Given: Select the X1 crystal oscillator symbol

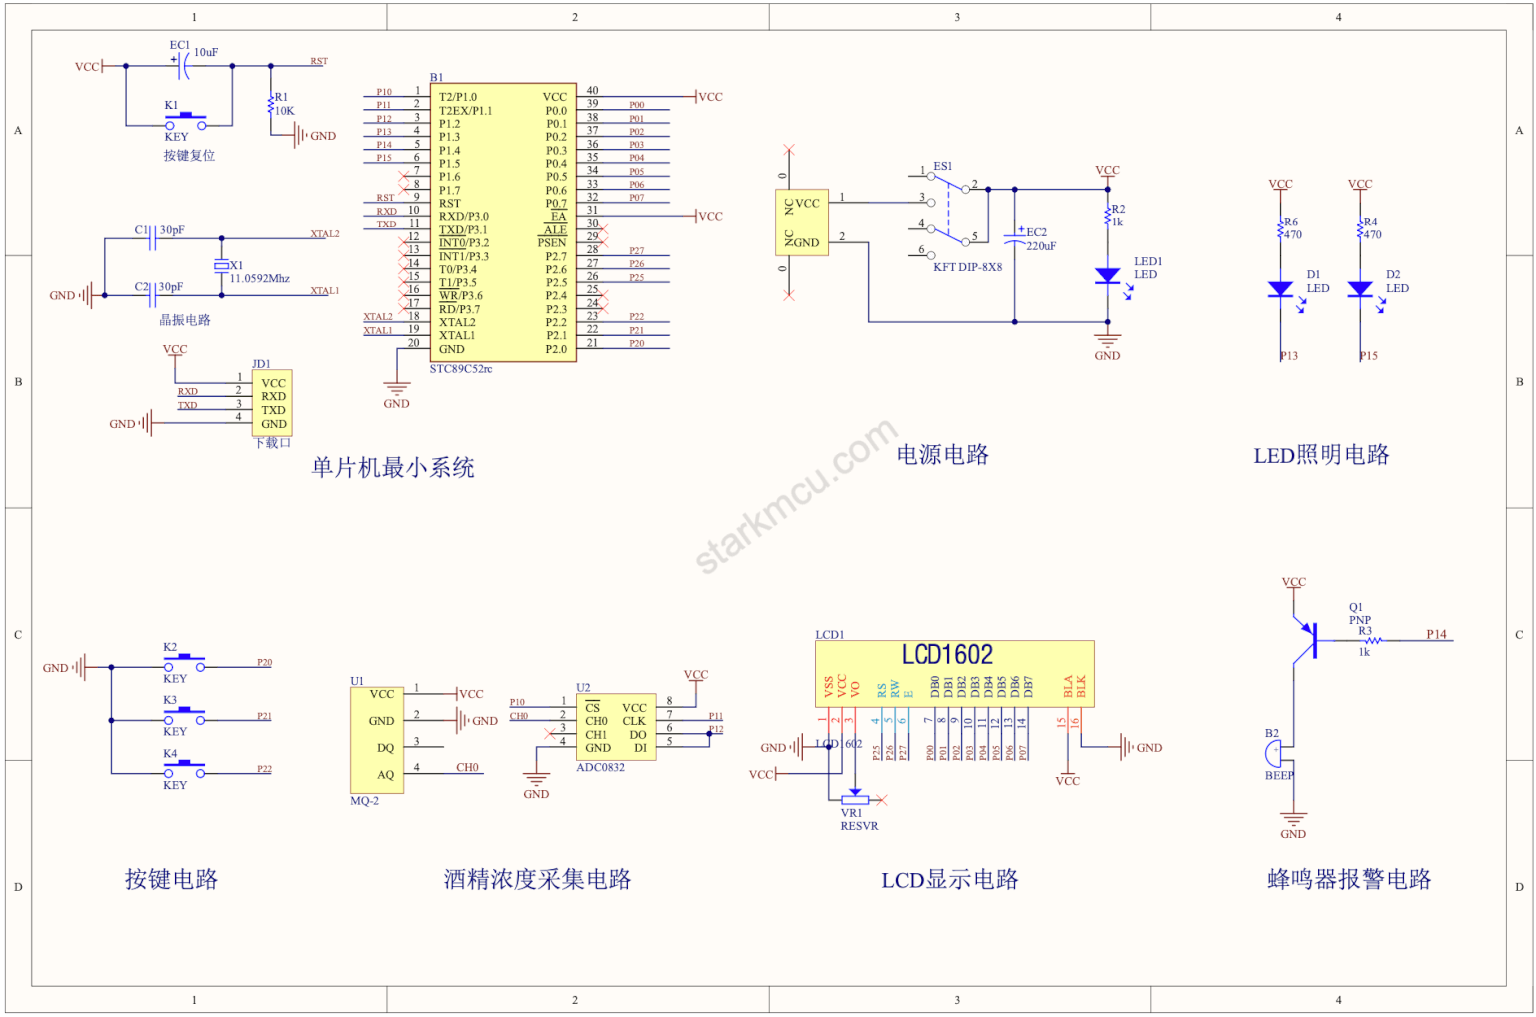Looking at the screenshot, I should pos(221,267).
